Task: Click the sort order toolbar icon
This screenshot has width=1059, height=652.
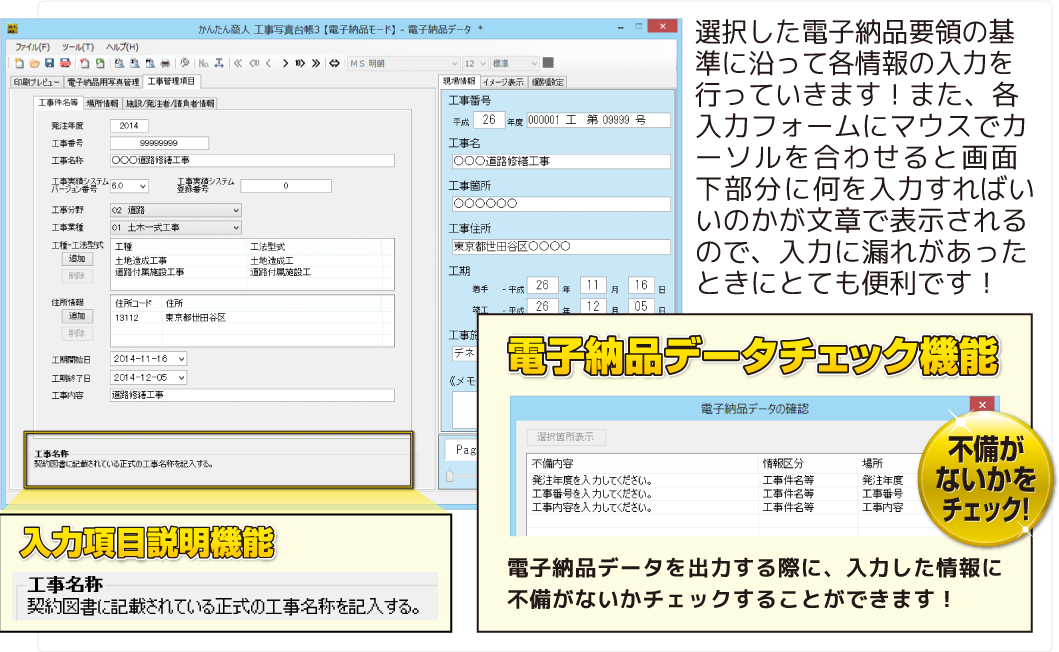Action: [x=219, y=64]
